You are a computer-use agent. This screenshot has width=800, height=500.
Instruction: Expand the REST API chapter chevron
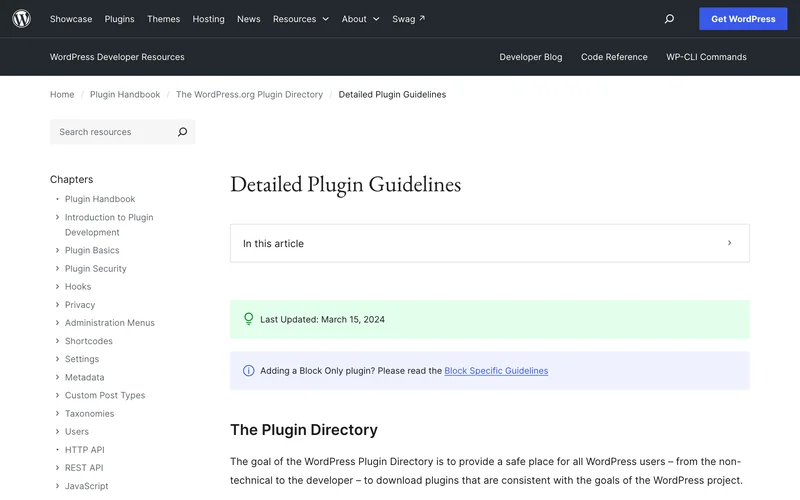click(57, 467)
